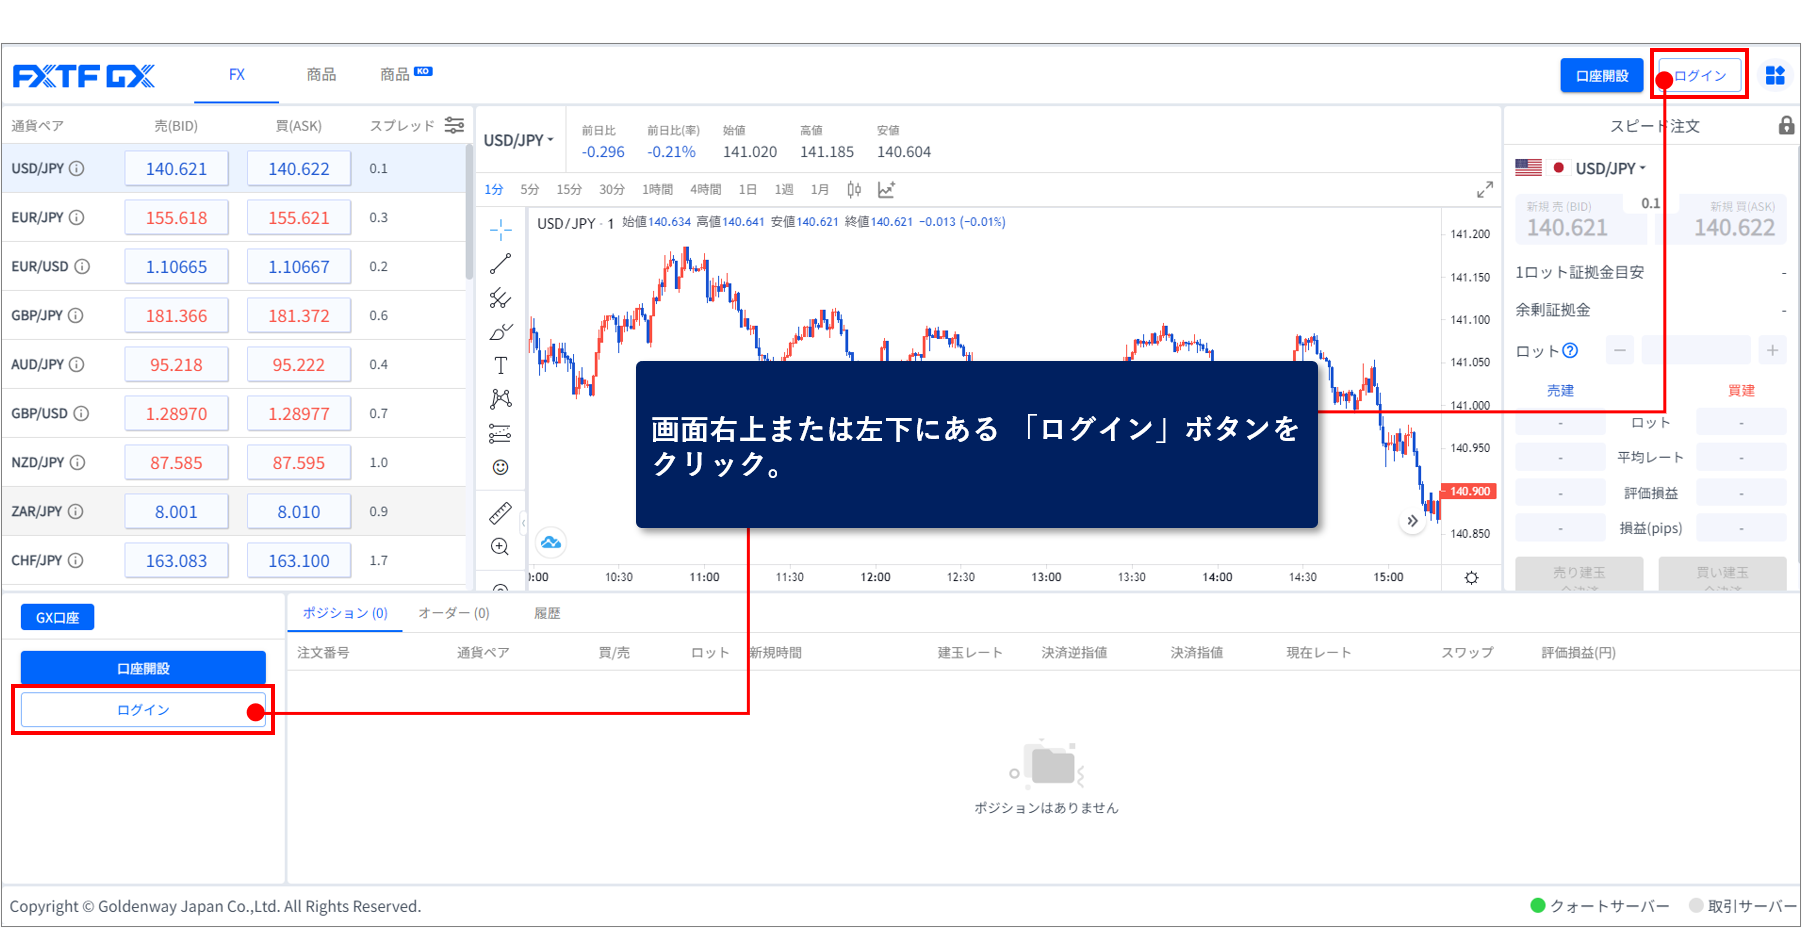Select the text annotation tool
Viewport: 1802px width, 928px height.
pos(501,366)
